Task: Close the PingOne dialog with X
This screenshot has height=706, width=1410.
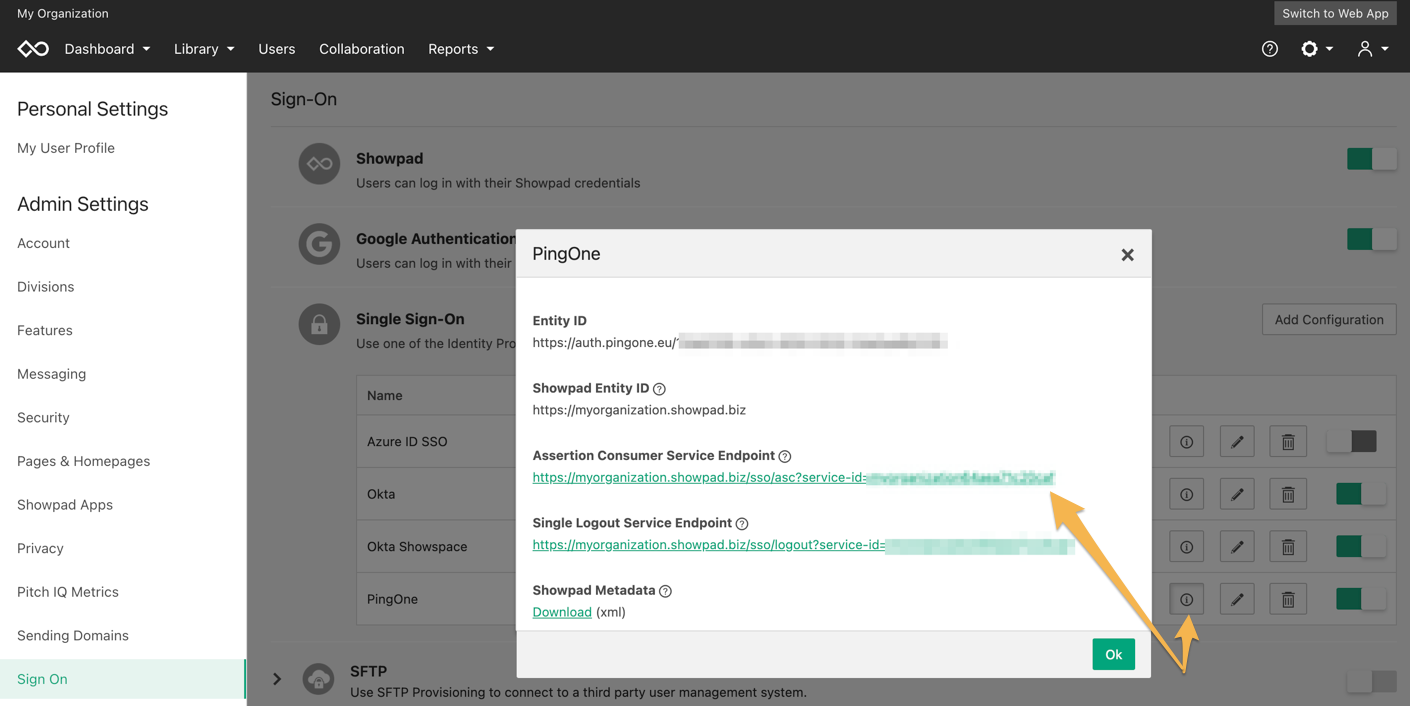Action: (x=1127, y=255)
